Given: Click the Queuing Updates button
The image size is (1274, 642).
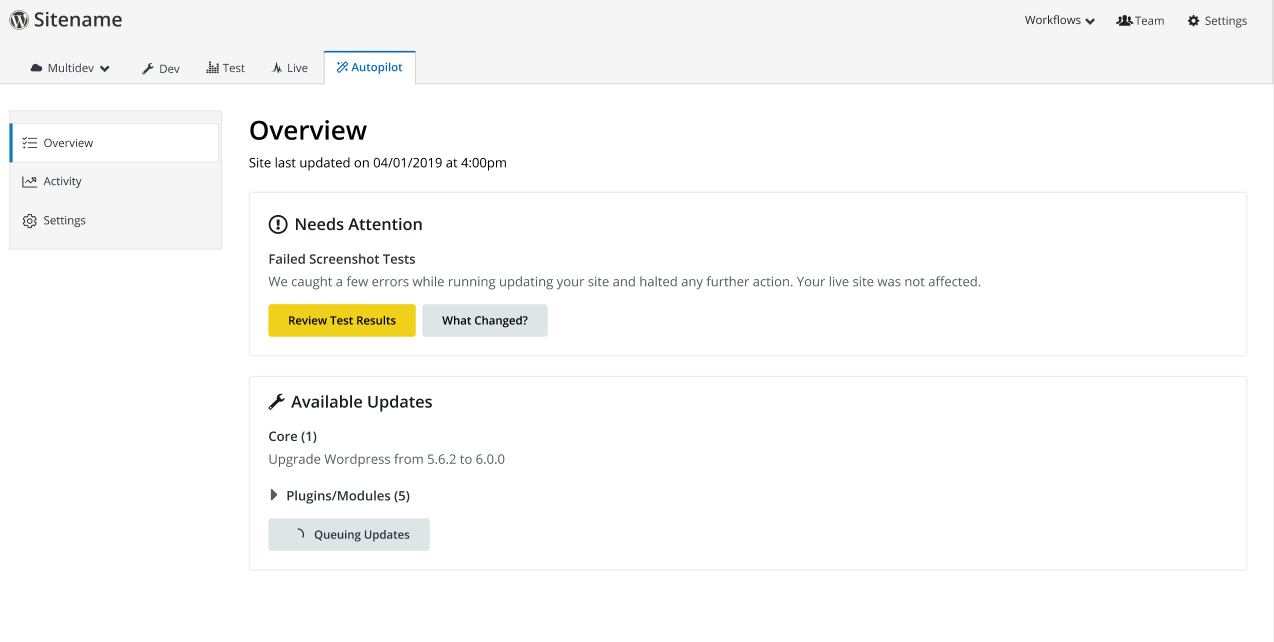Looking at the screenshot, I should [349, 535].
